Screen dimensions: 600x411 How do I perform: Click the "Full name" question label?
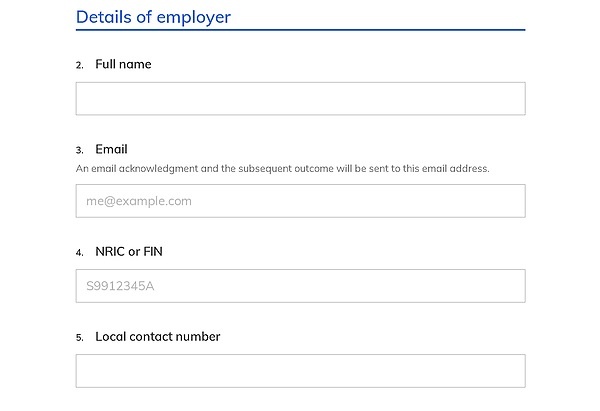(123, 64)
